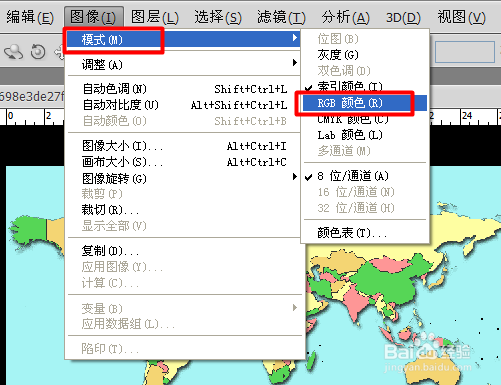The height and width of the screenshot is (385, 501).
Task: Expand the 图像旋转(G) submenu
Action: (183, 178)
